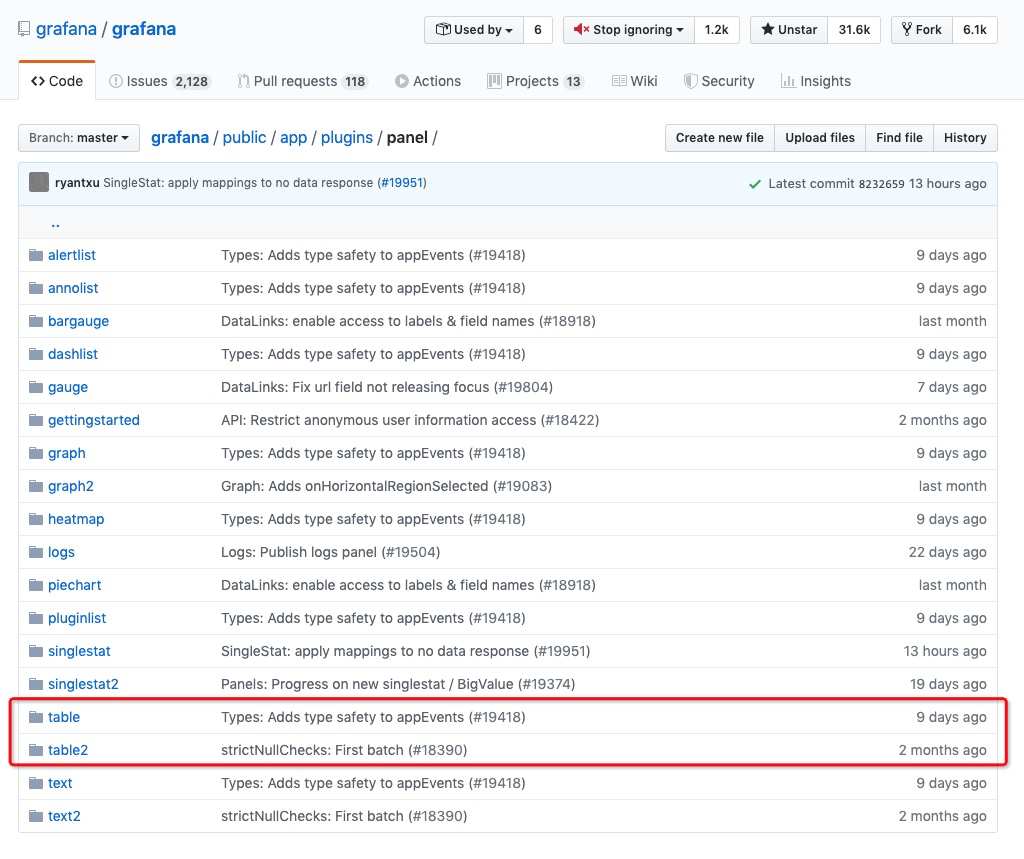
Task: Click the 1.2k watchers count
Action: [x=716, y=30]
